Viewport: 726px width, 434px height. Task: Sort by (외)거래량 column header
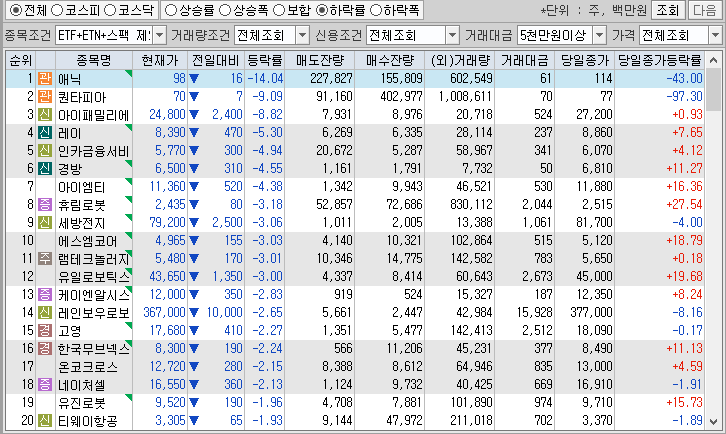(460, 60)
